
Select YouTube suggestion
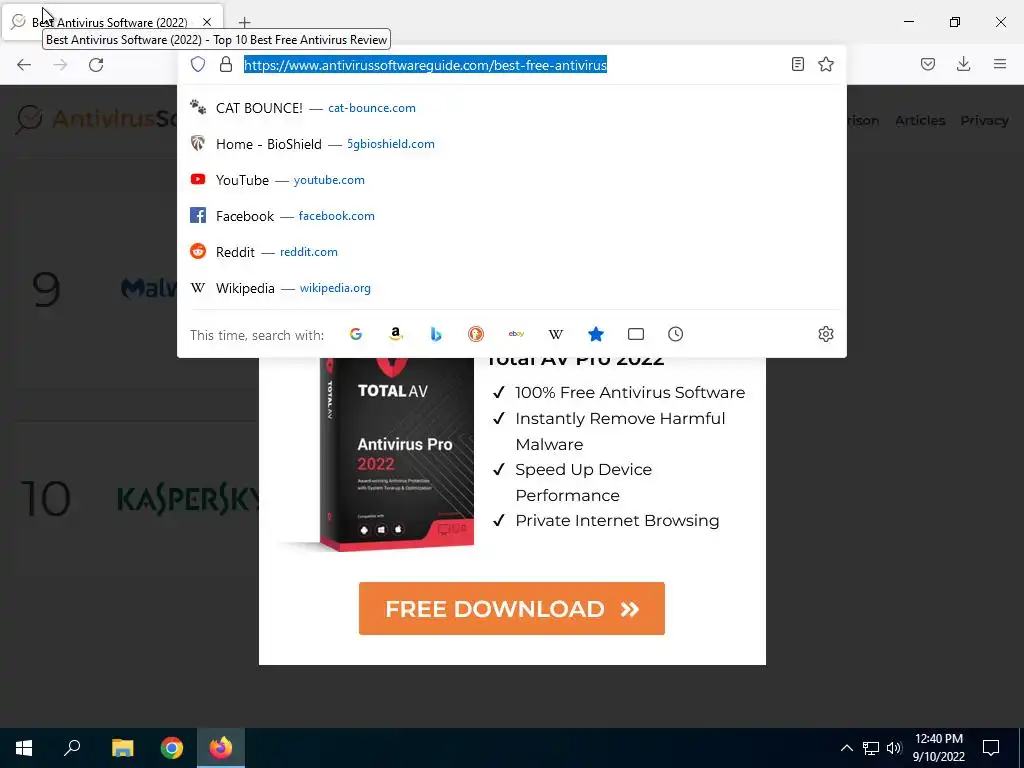point(512,180)
